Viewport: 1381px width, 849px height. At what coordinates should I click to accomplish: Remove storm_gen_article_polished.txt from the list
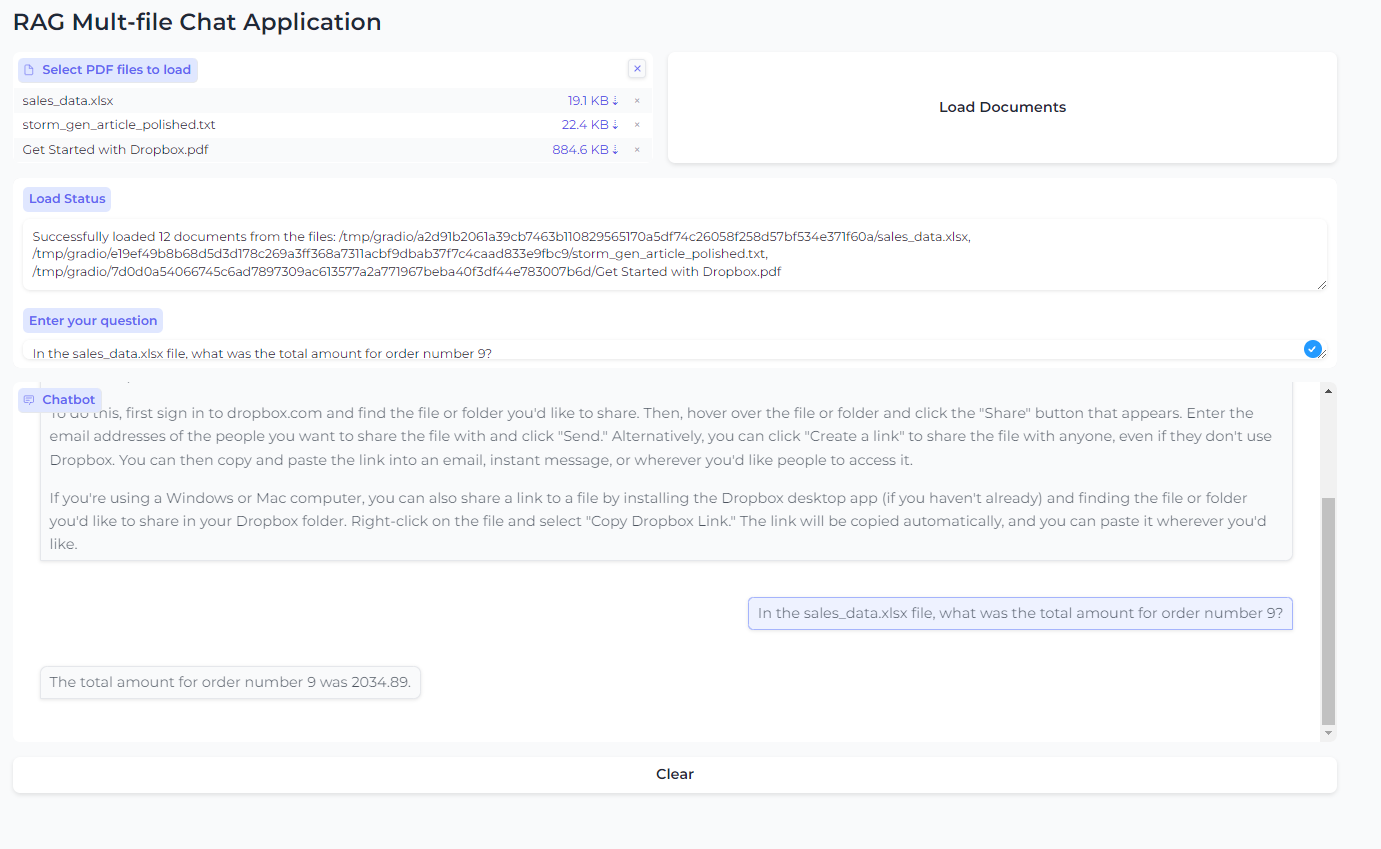(x=637, y=125)
